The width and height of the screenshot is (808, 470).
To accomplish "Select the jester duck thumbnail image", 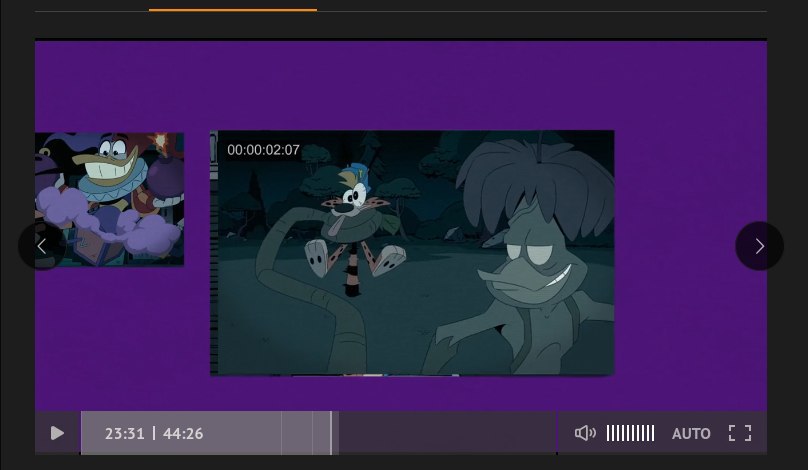I will tap(109, 199).
